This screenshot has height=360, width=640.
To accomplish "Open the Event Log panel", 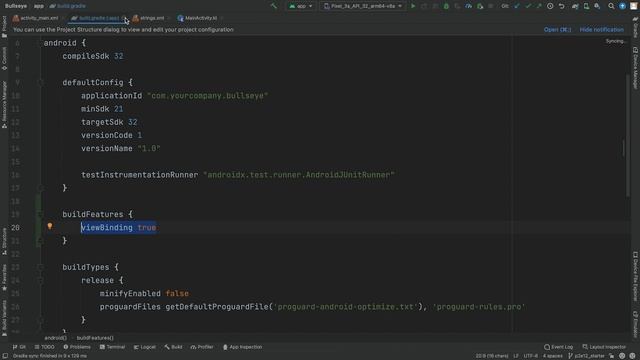I will tap(559, 347).
